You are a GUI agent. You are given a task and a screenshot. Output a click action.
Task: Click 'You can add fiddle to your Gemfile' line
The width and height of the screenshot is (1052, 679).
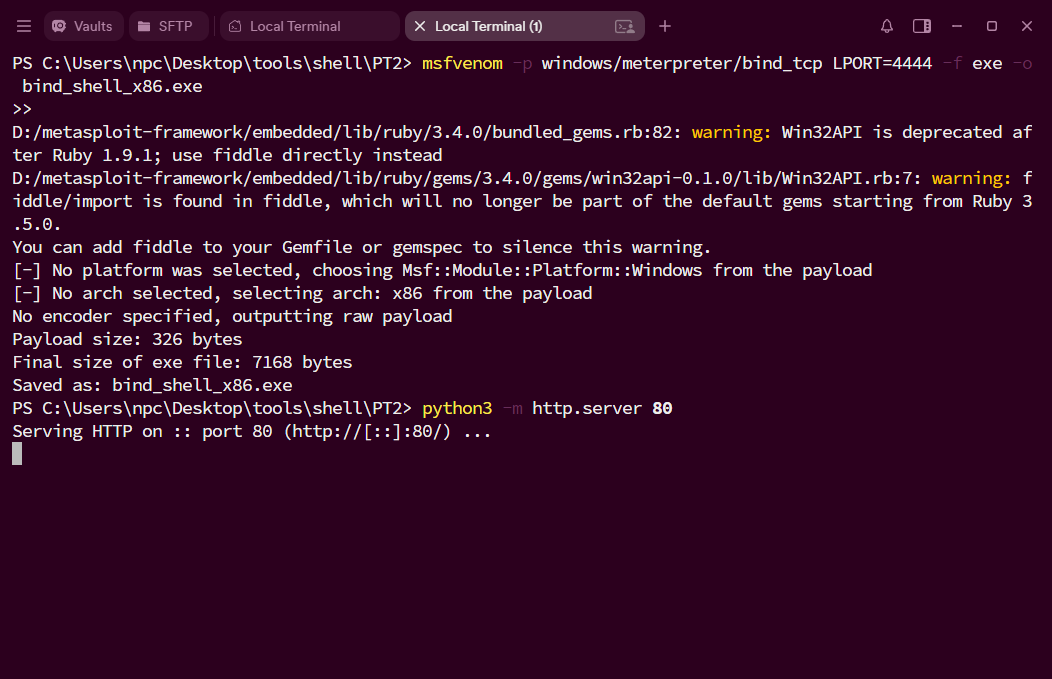[361, 247]
